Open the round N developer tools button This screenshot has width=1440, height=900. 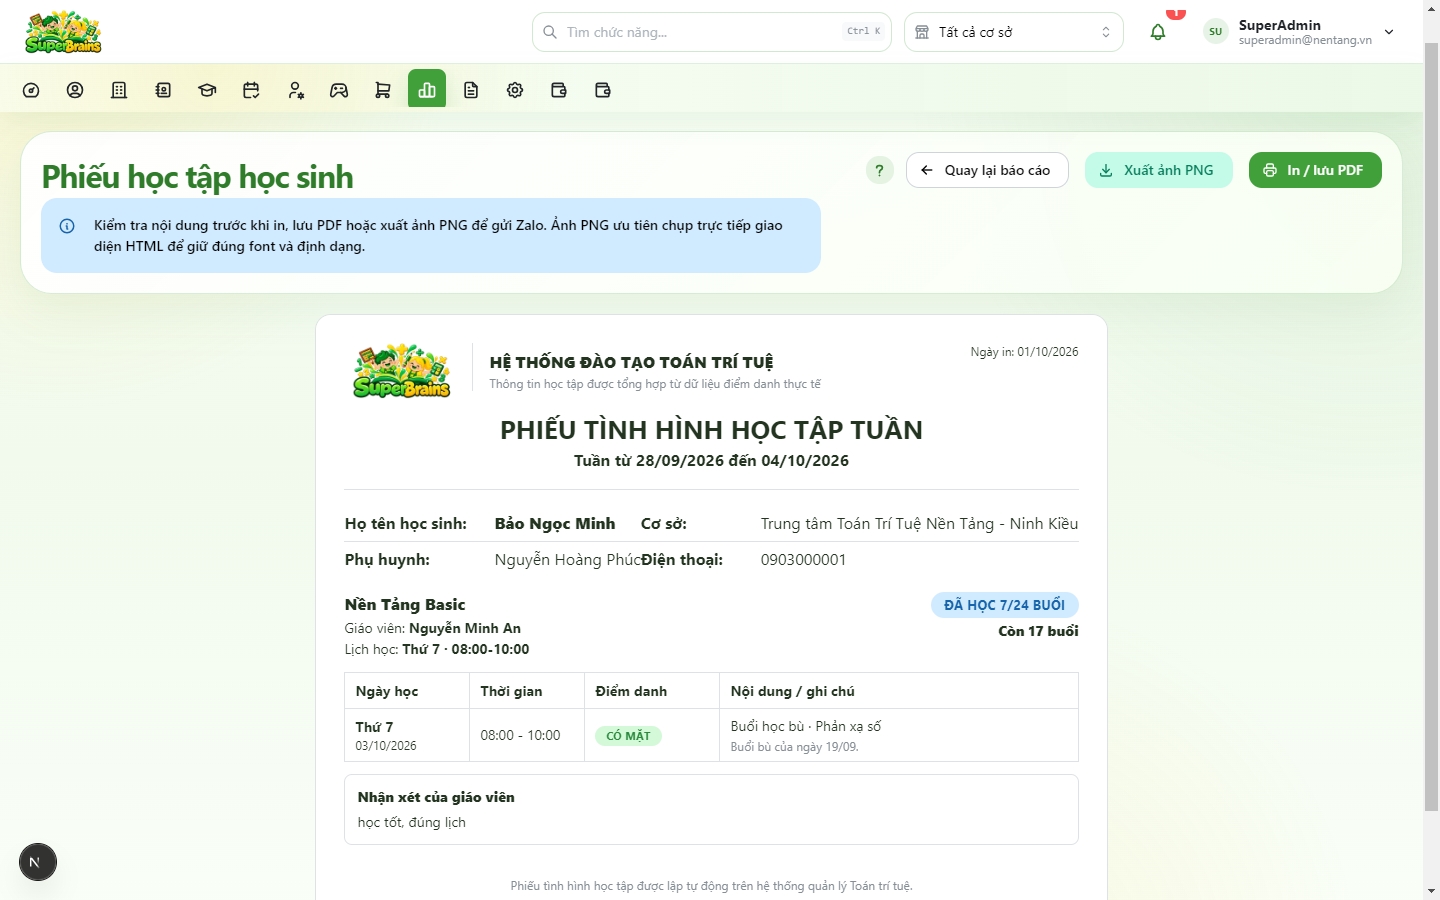point(38,862)
